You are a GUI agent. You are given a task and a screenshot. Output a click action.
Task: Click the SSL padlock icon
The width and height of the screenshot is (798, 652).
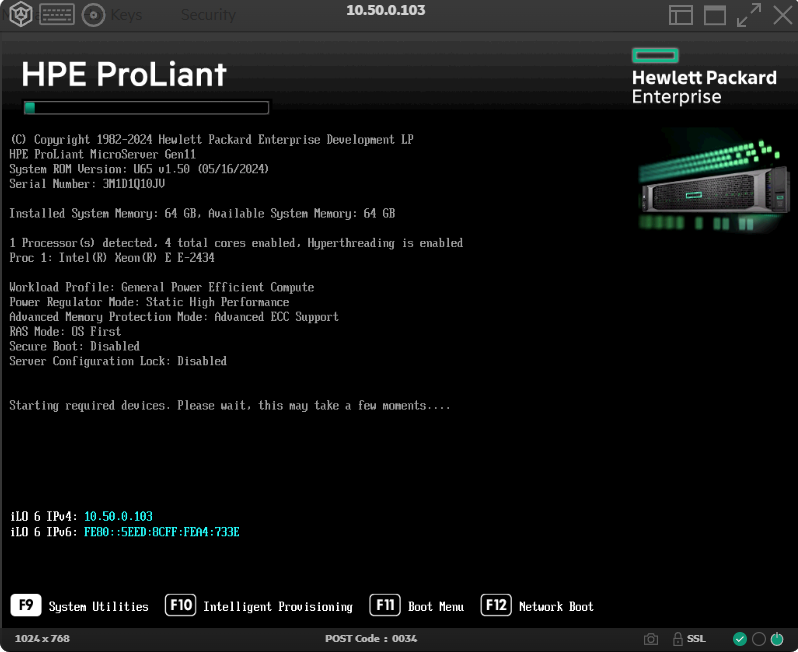[677, 639]
